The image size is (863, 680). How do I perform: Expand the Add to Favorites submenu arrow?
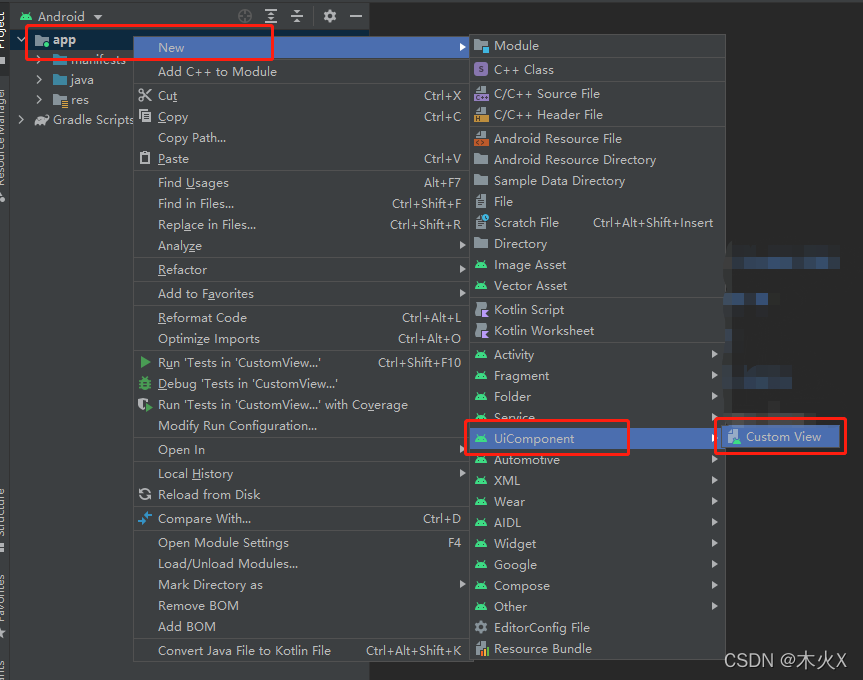coord(462,293)
